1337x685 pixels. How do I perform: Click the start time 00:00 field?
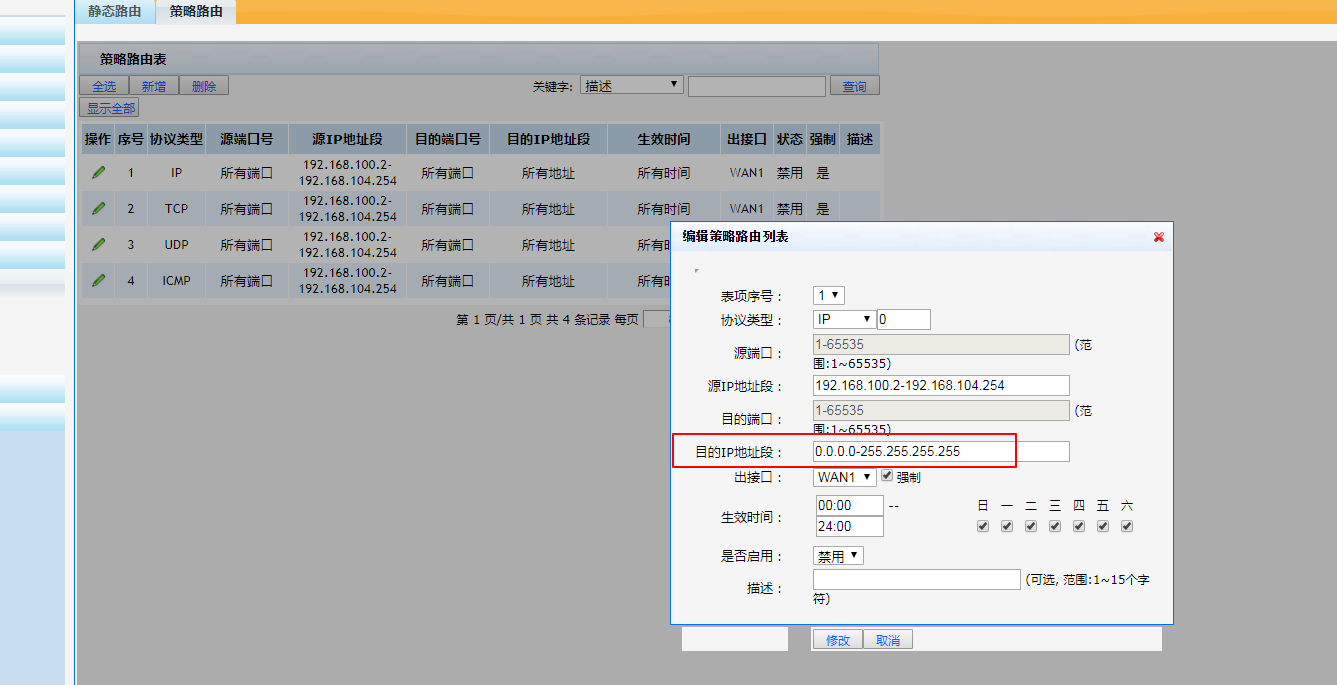(x=850, y=505)
